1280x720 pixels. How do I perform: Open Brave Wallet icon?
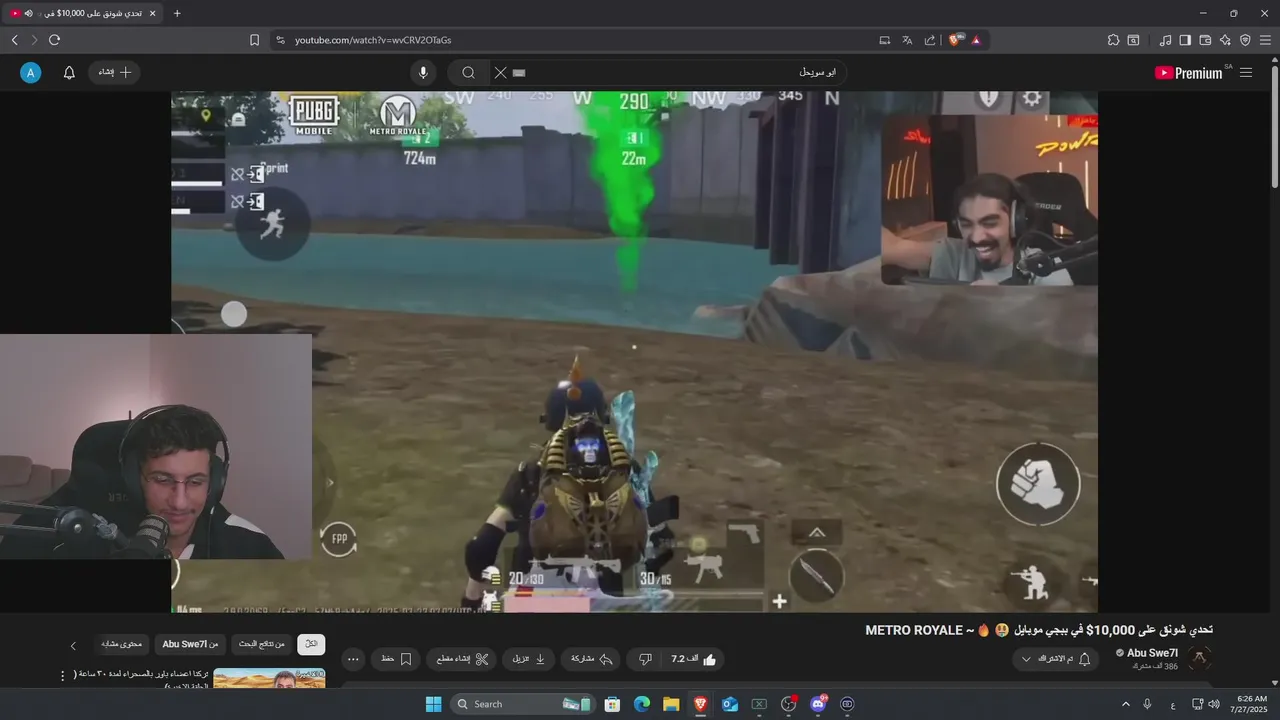coord(1205,40)
